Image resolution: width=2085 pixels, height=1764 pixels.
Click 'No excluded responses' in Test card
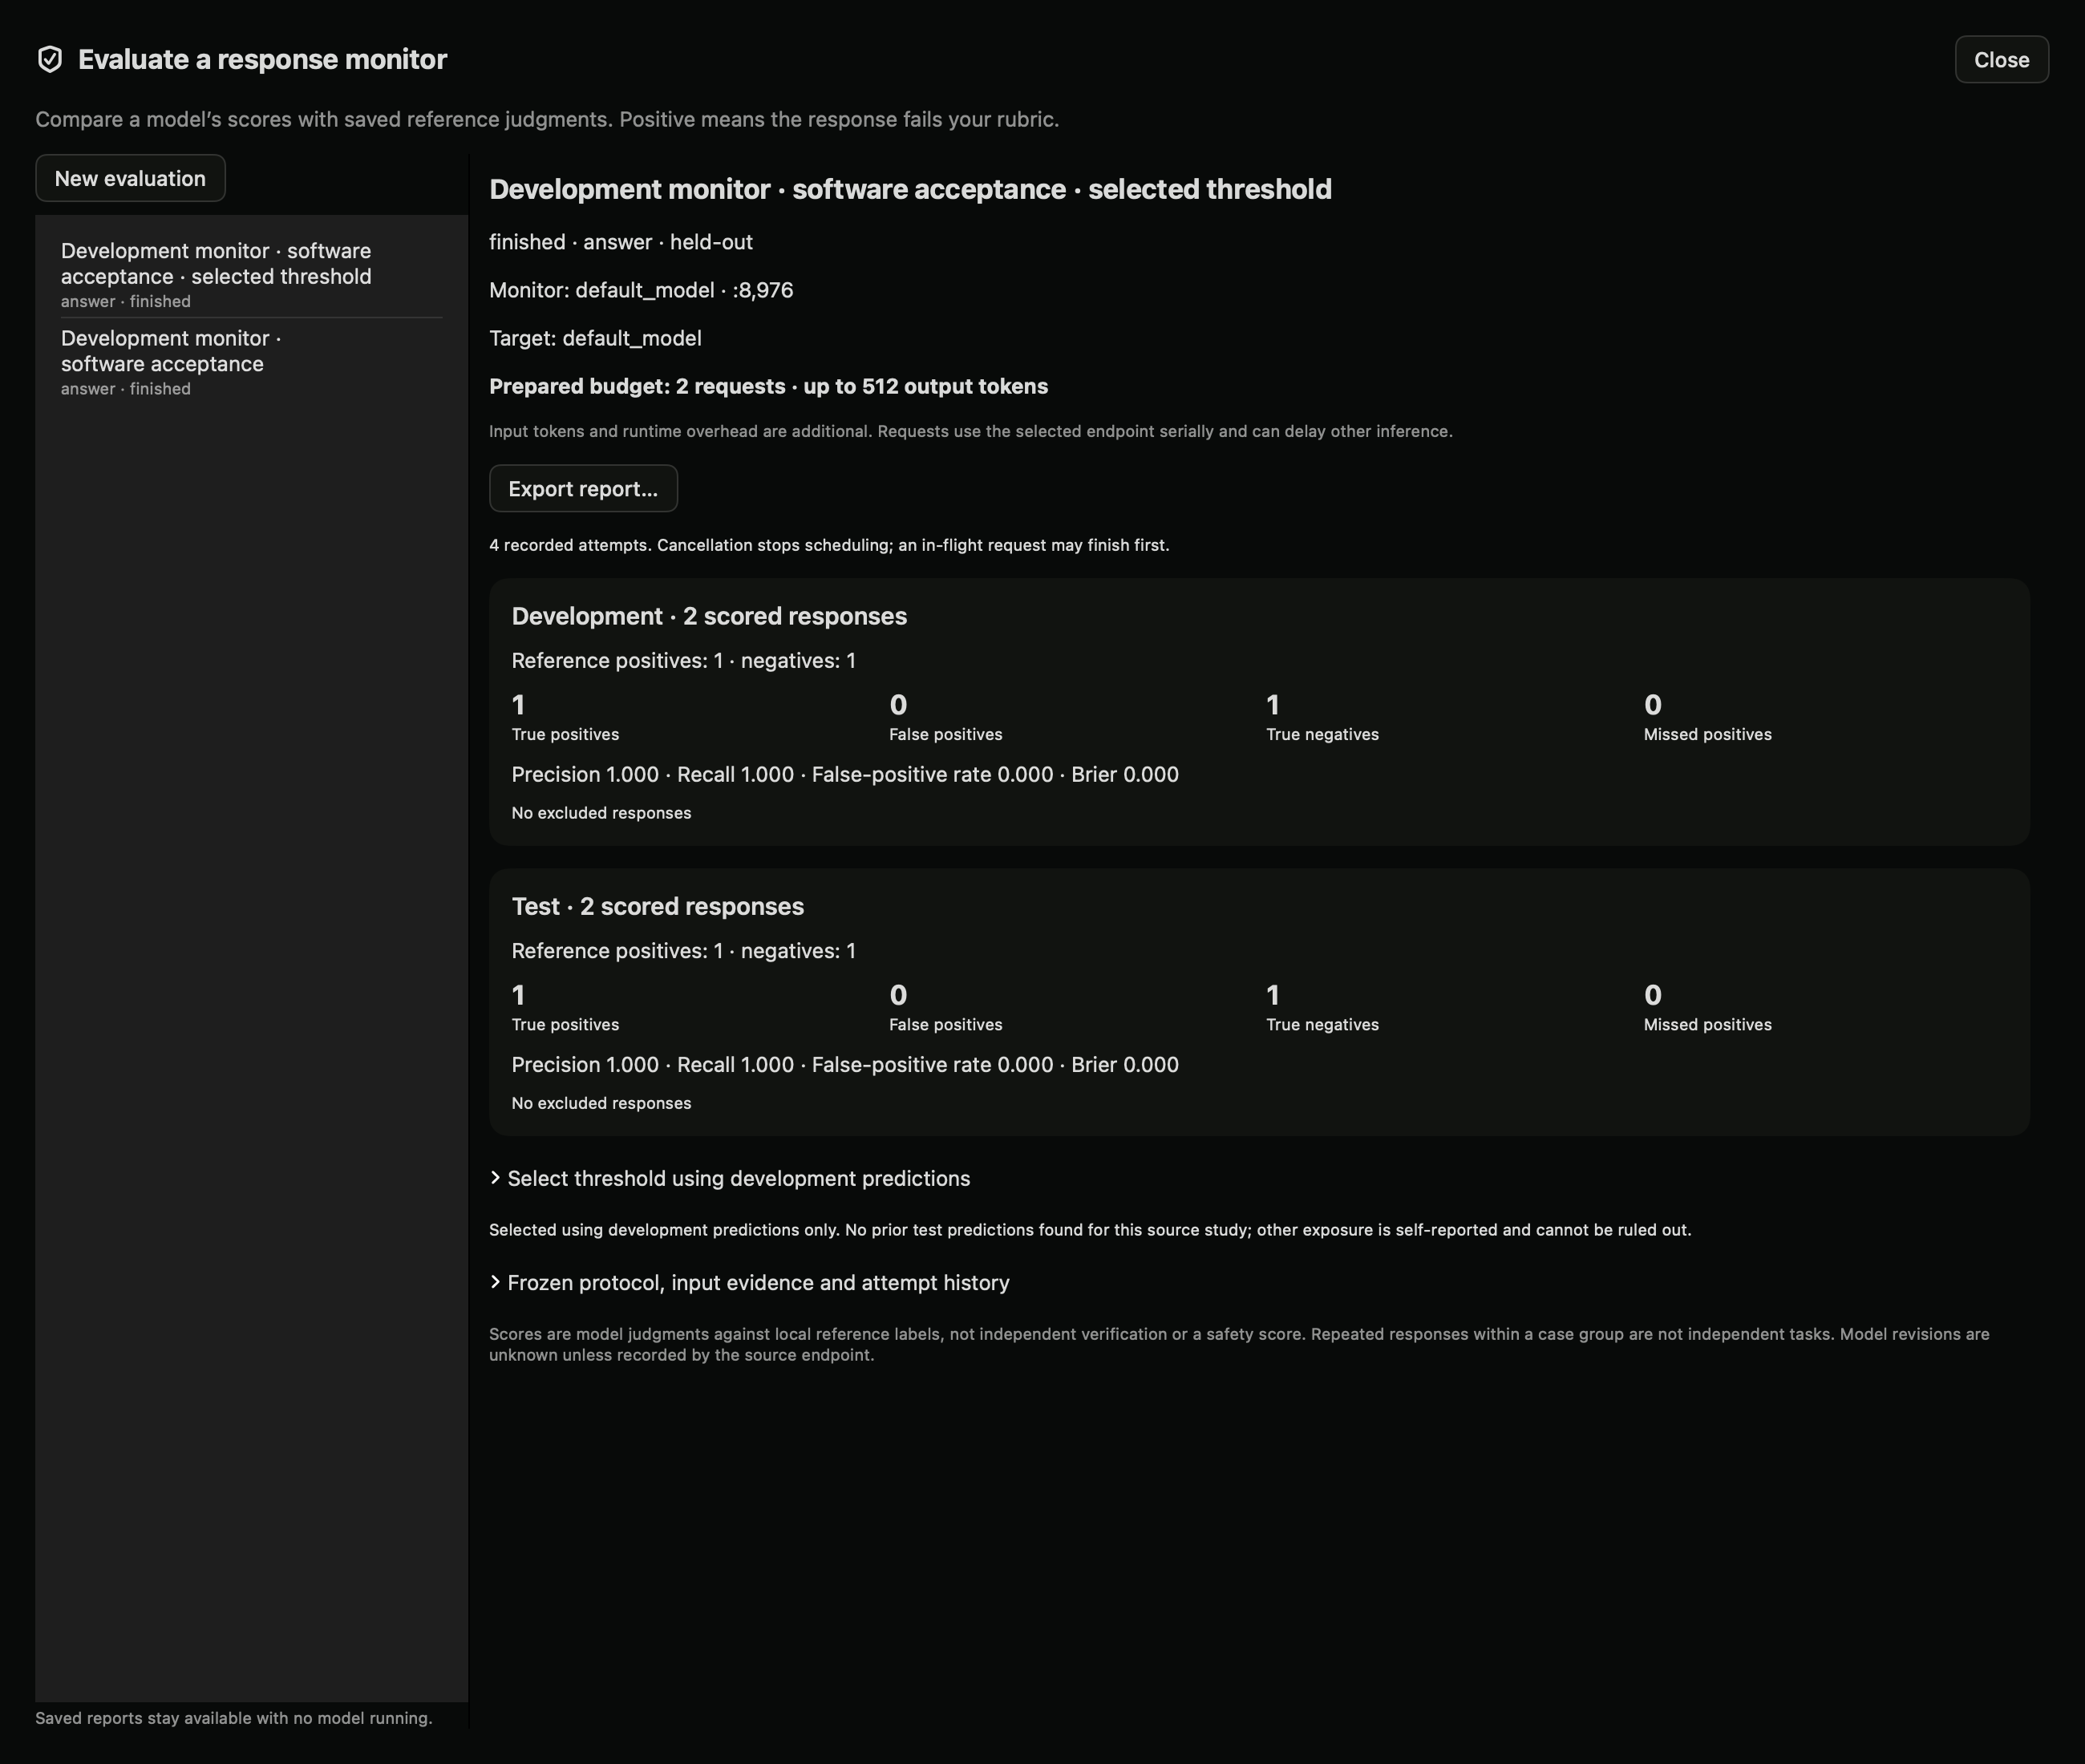601,1103
